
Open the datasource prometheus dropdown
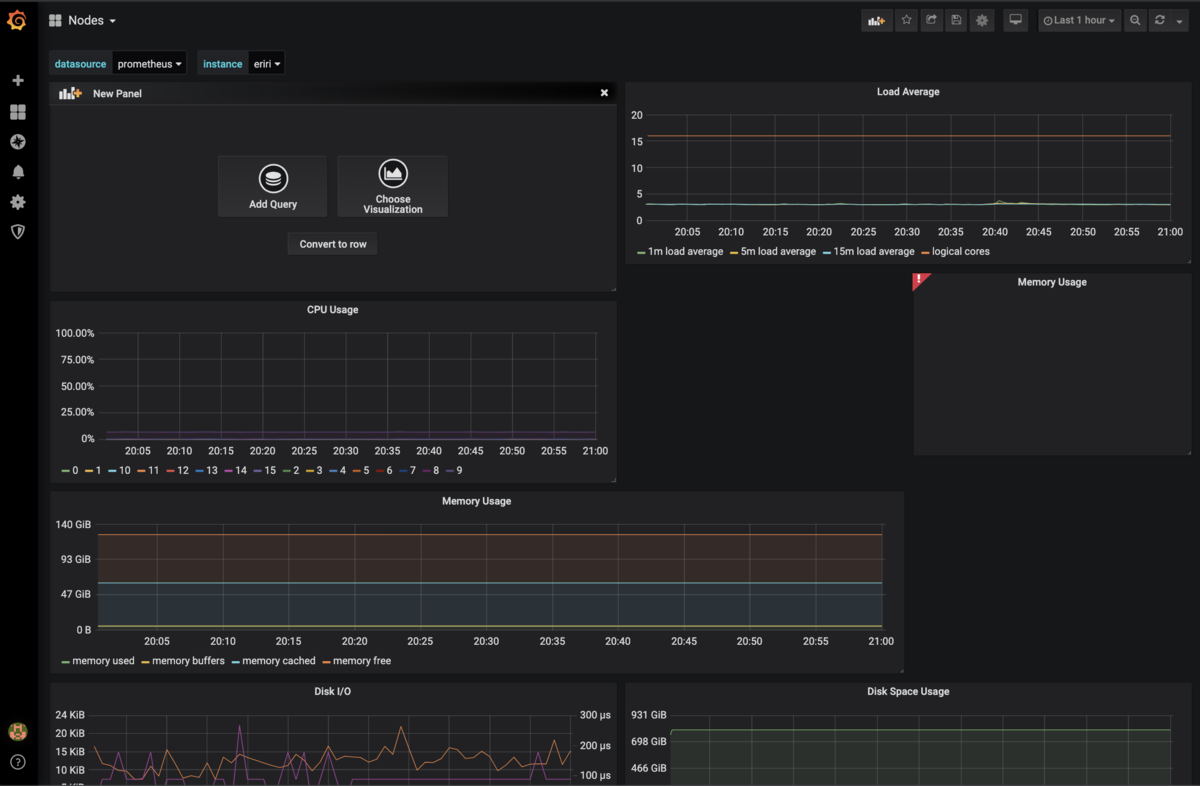(x=150, y=64)
